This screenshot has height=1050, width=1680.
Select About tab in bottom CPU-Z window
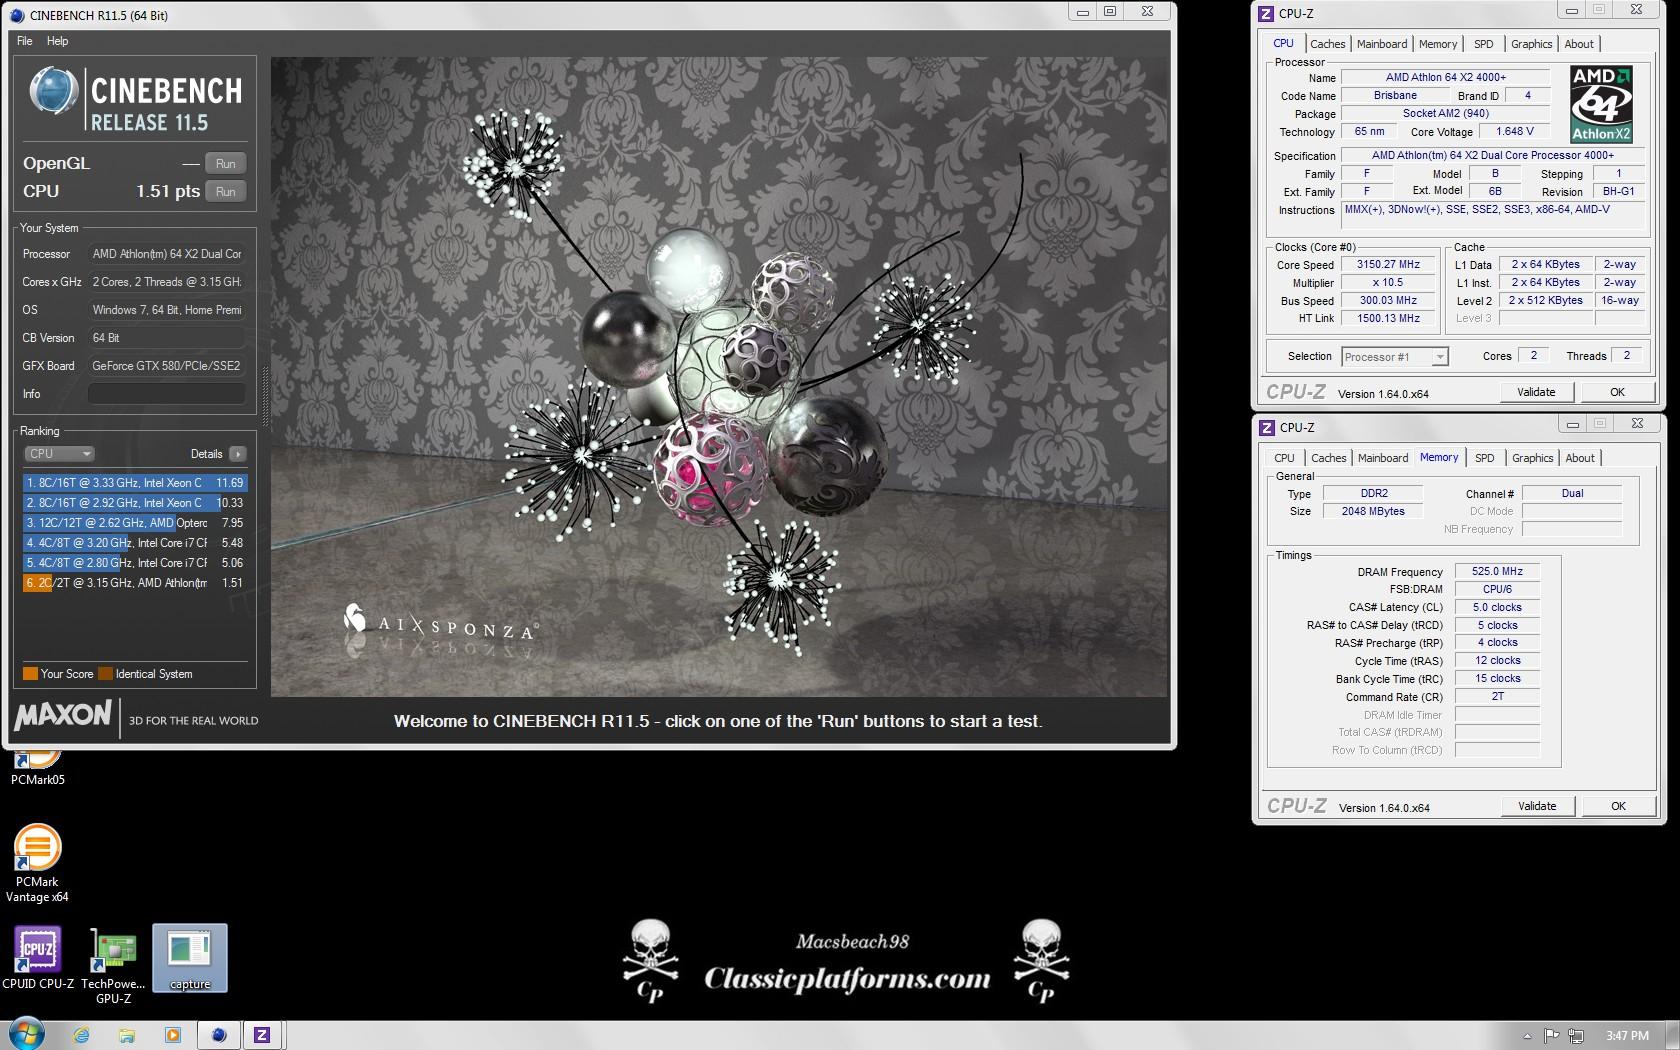click(1580, 458)
